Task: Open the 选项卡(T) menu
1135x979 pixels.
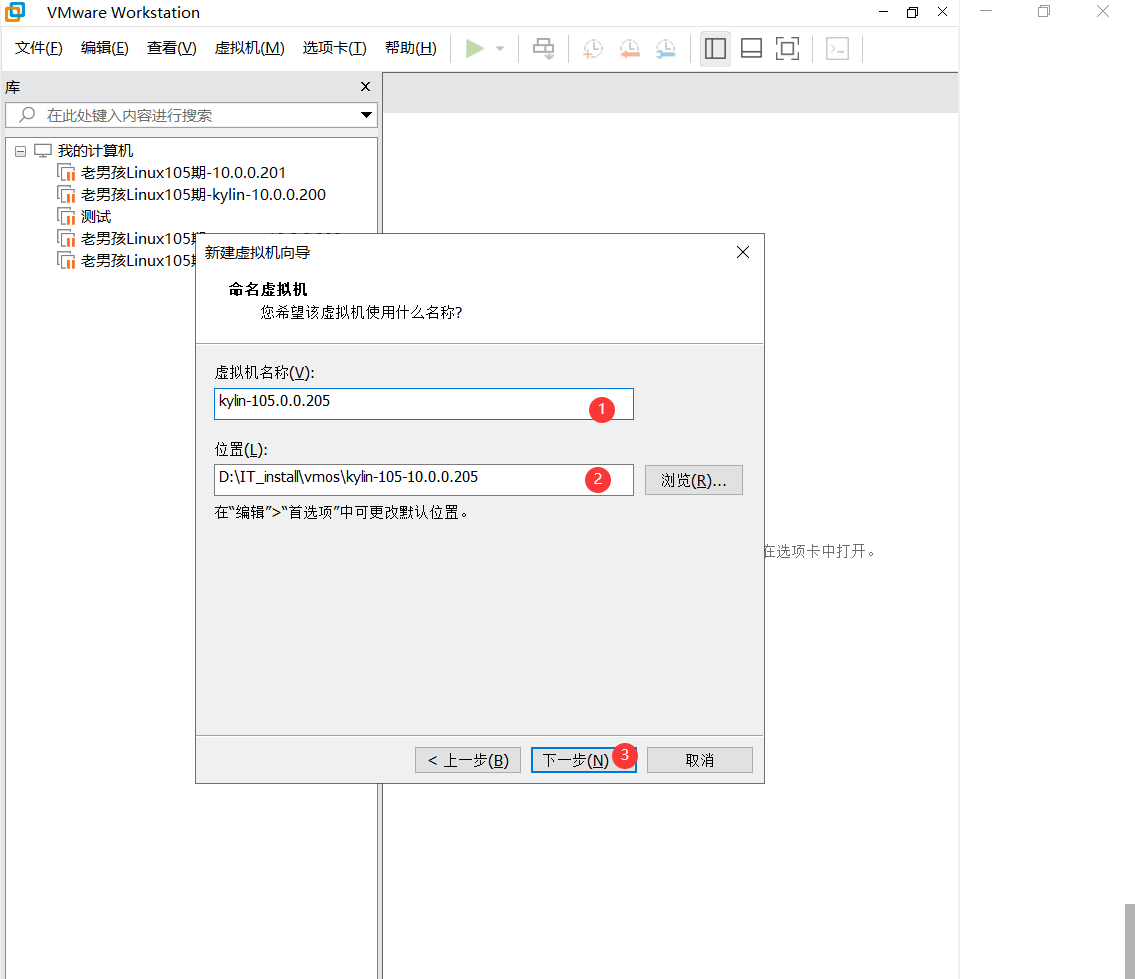Action: coord(334,49)
